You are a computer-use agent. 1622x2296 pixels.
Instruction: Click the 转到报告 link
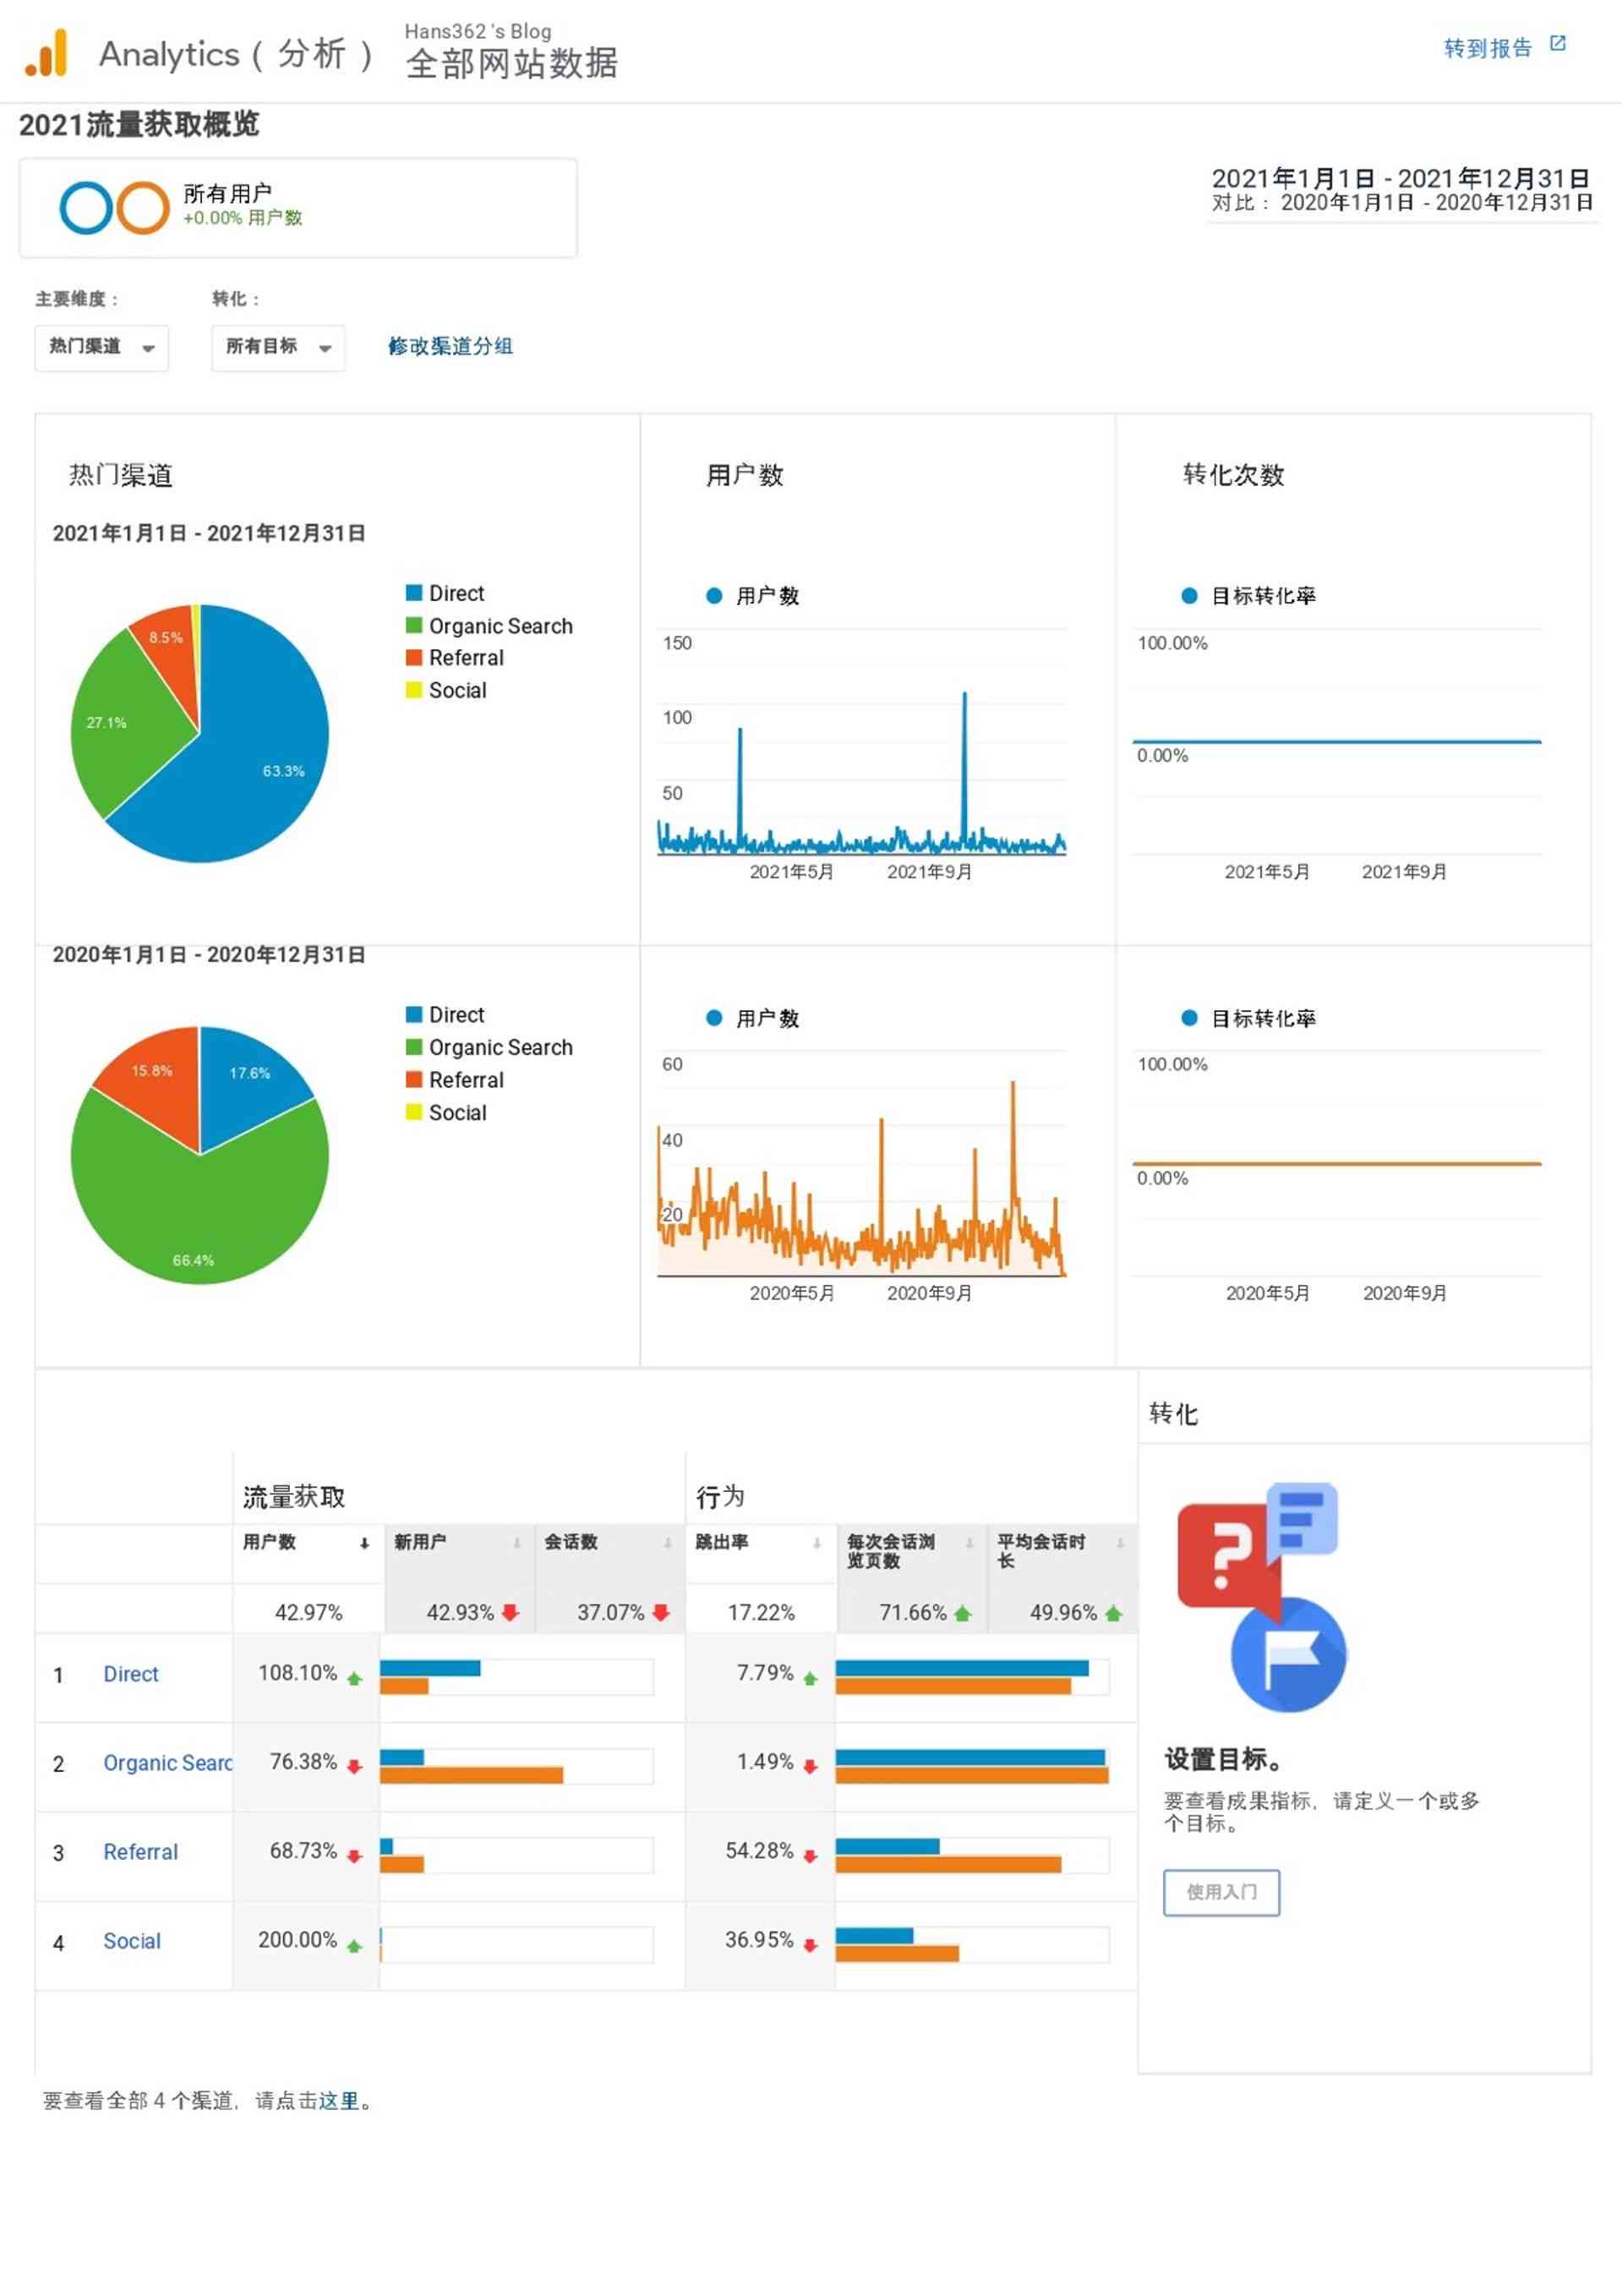coord(1487,48)
